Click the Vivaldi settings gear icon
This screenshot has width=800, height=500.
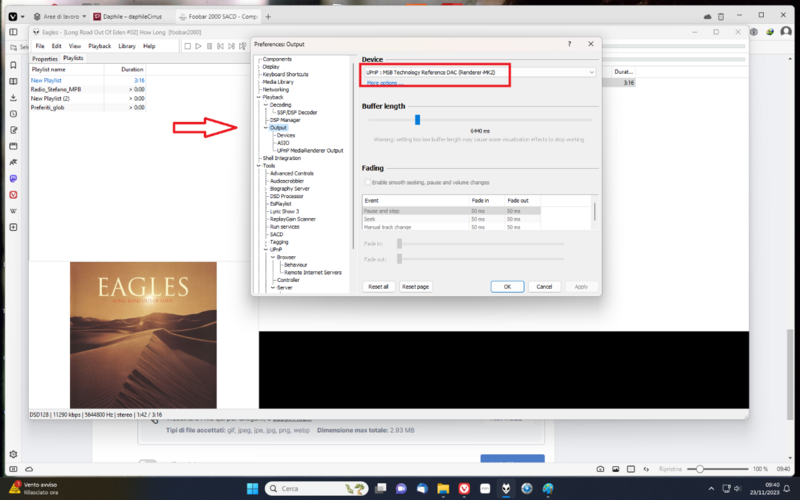pyautogui.click(x=13, y=455)
